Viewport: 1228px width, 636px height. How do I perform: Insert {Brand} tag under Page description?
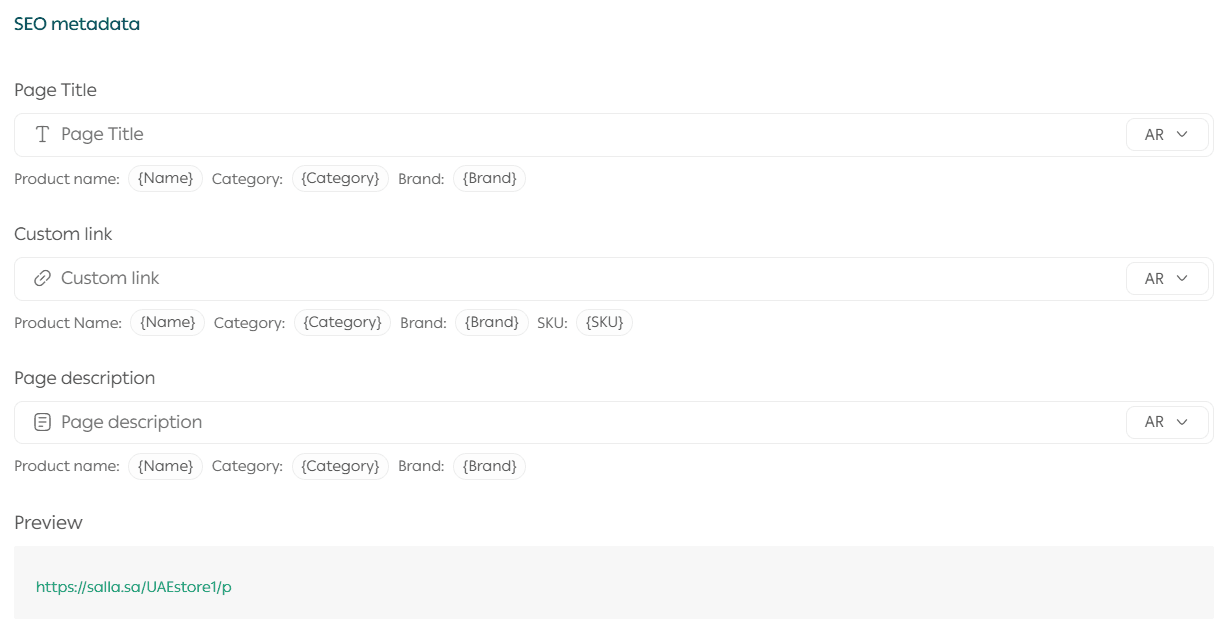[490, 466]
